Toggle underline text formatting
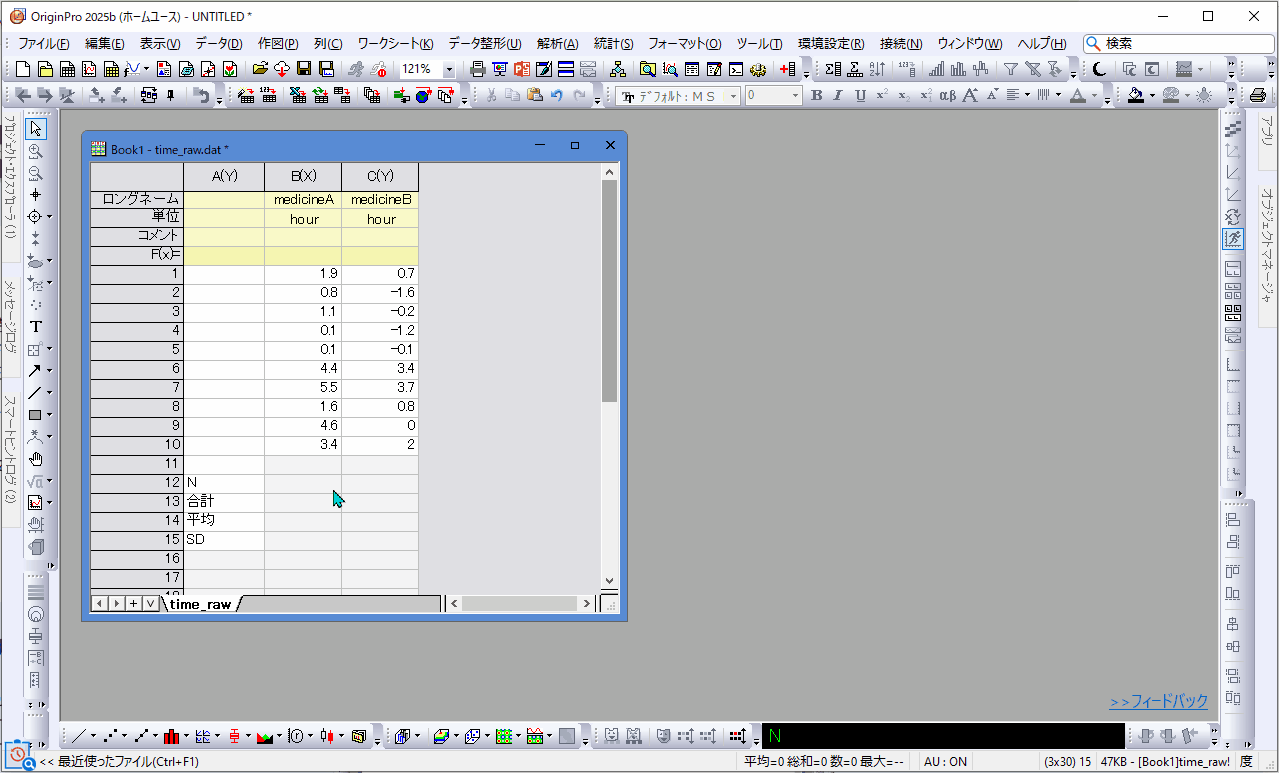This screenshot has width=1279, height=773. click(x=860, y=96)
